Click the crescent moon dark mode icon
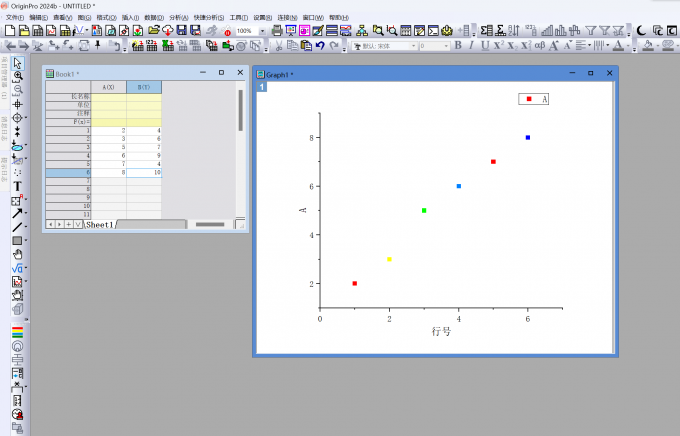The height and width of the screenshot is (436, 680). point(641,30)
